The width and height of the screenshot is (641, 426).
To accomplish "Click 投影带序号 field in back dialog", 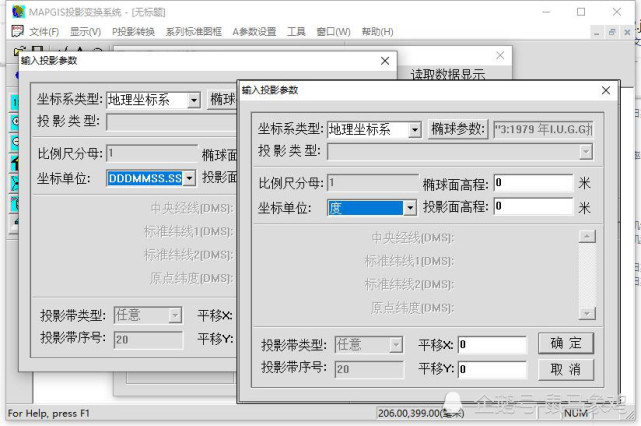I will click(148, 340).
